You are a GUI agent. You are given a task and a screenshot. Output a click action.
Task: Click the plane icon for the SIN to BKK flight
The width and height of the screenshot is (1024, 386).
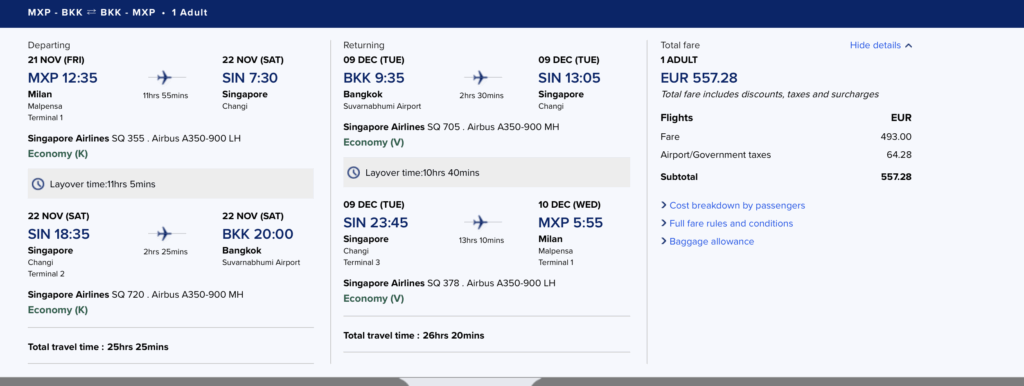point(165,234)
